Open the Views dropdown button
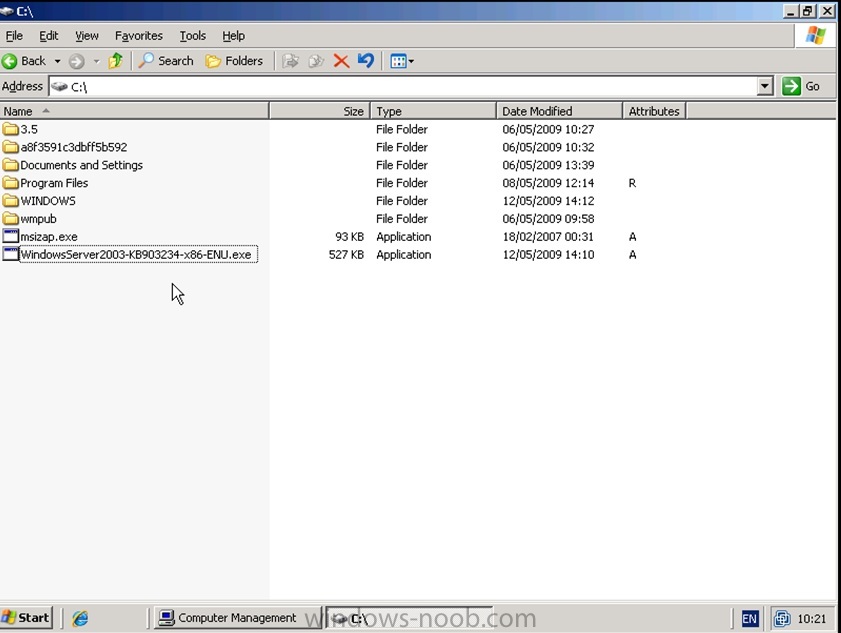This screenshot has width=841, height=633. coord(402,61)
